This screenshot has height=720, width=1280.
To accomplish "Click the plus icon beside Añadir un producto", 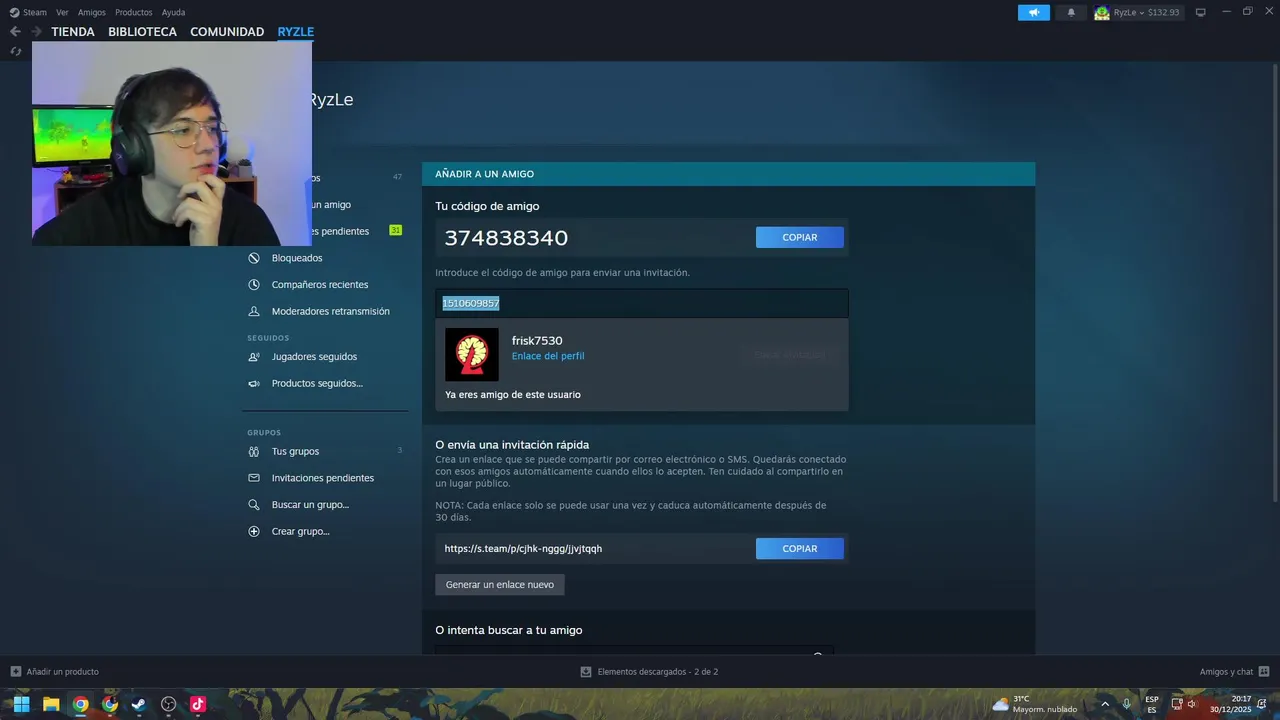I will tap(15, 671).
